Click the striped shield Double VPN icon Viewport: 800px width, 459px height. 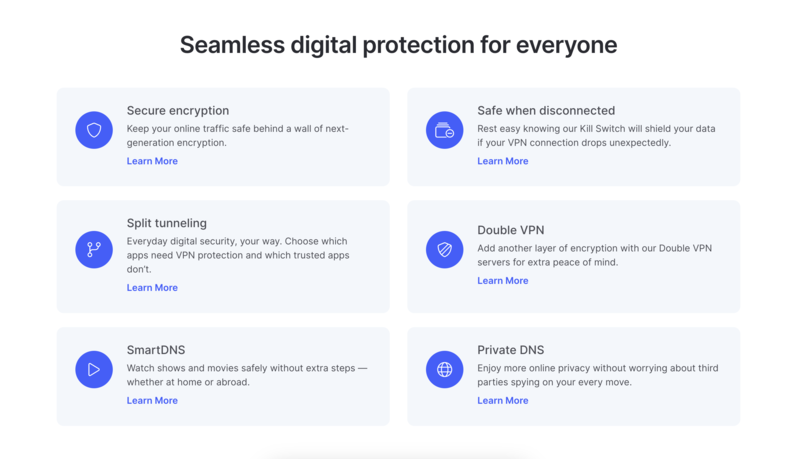(x=444, y=249)
